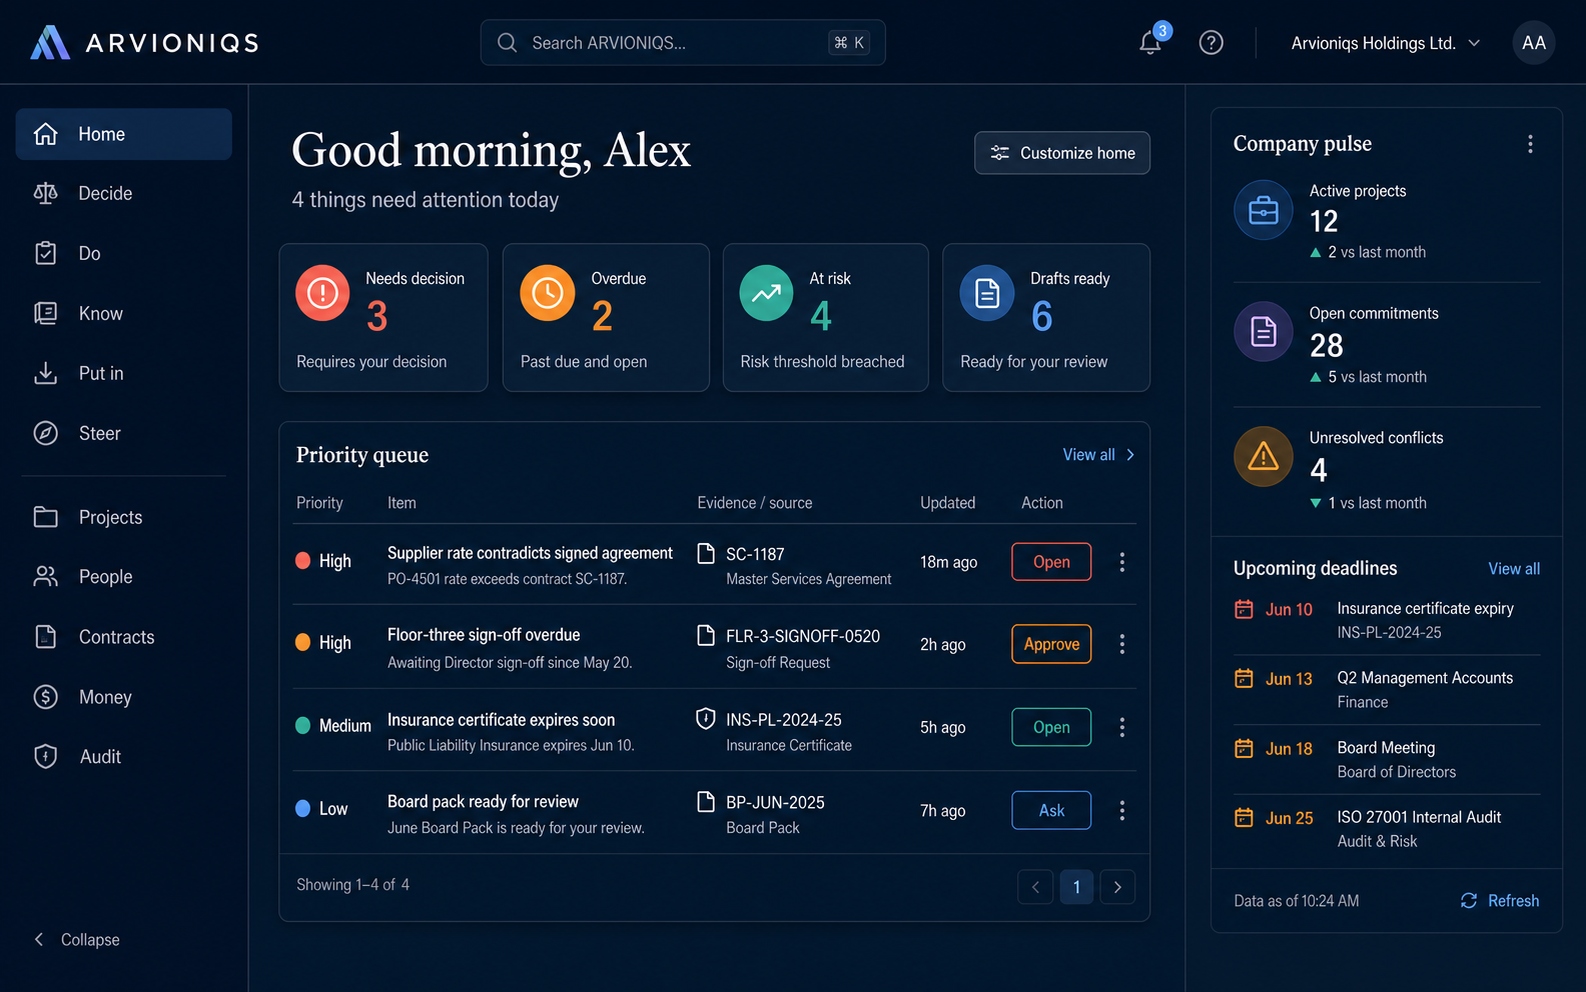Image resolution: width=1586 pixels, height=992 pixels.
Task: Click the ARVIONIQS logo
Action: 144,43
